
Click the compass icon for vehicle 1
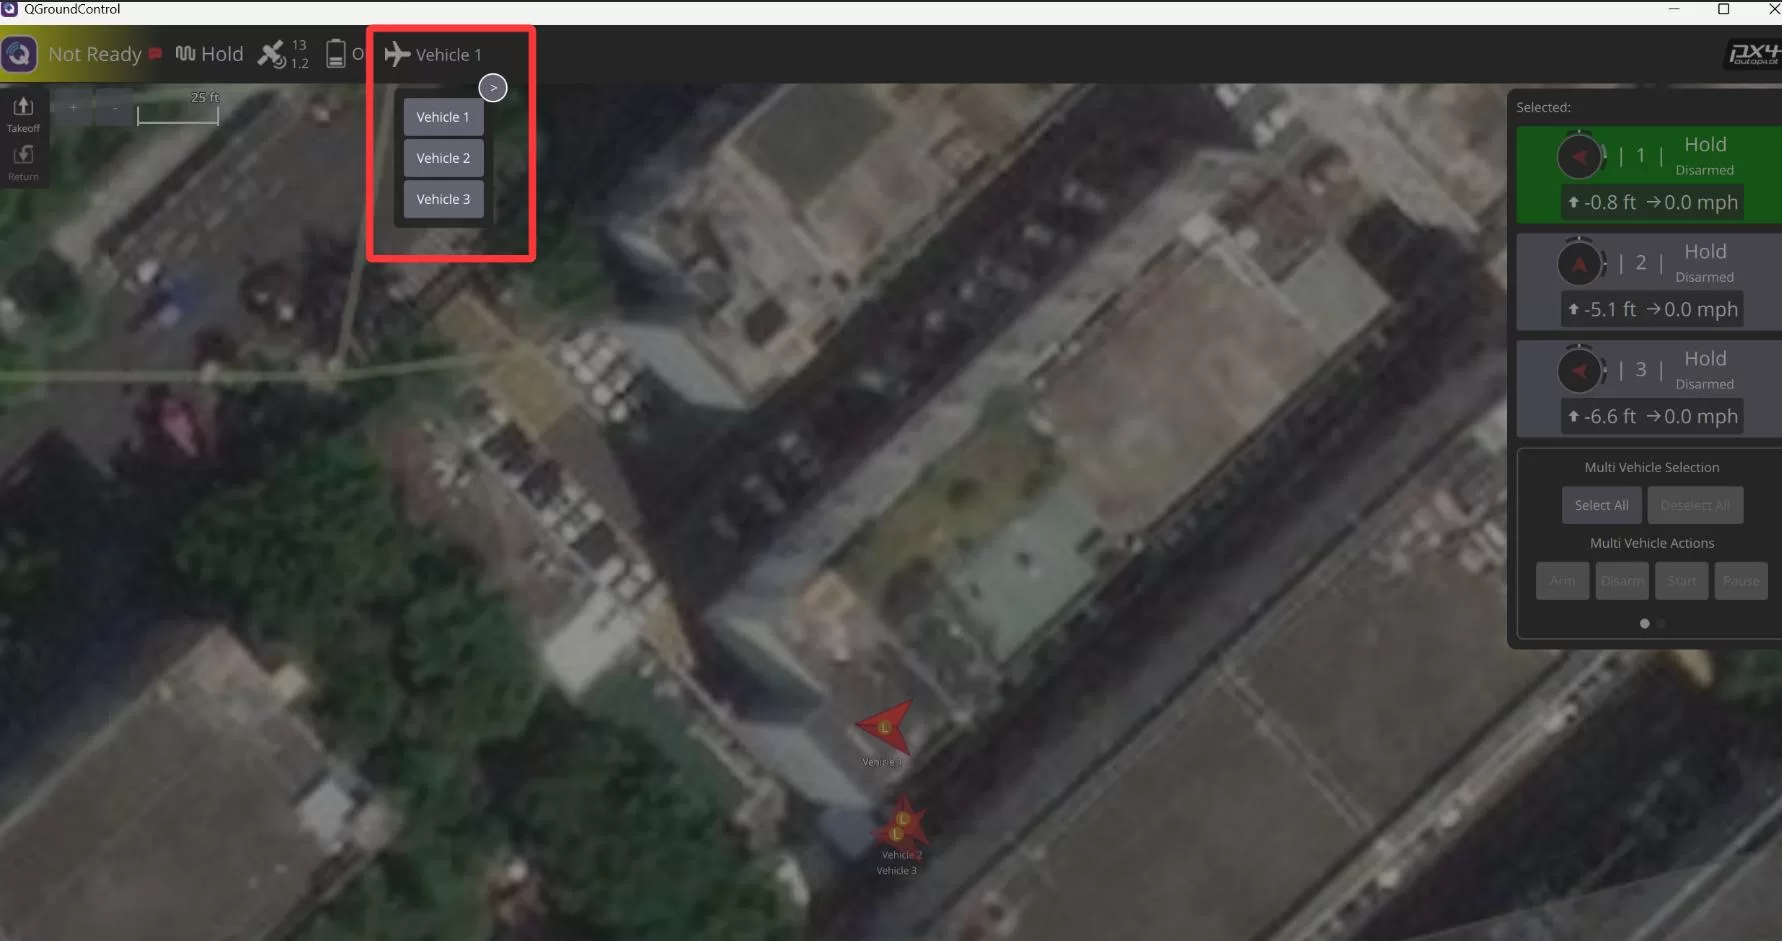pos(1581,156)
